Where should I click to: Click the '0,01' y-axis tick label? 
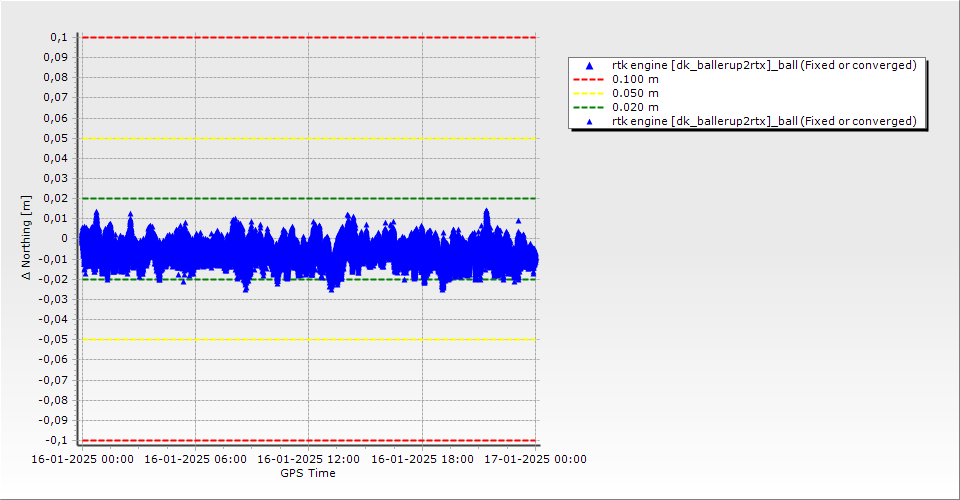pyautogui.click(x=56, y=218)
